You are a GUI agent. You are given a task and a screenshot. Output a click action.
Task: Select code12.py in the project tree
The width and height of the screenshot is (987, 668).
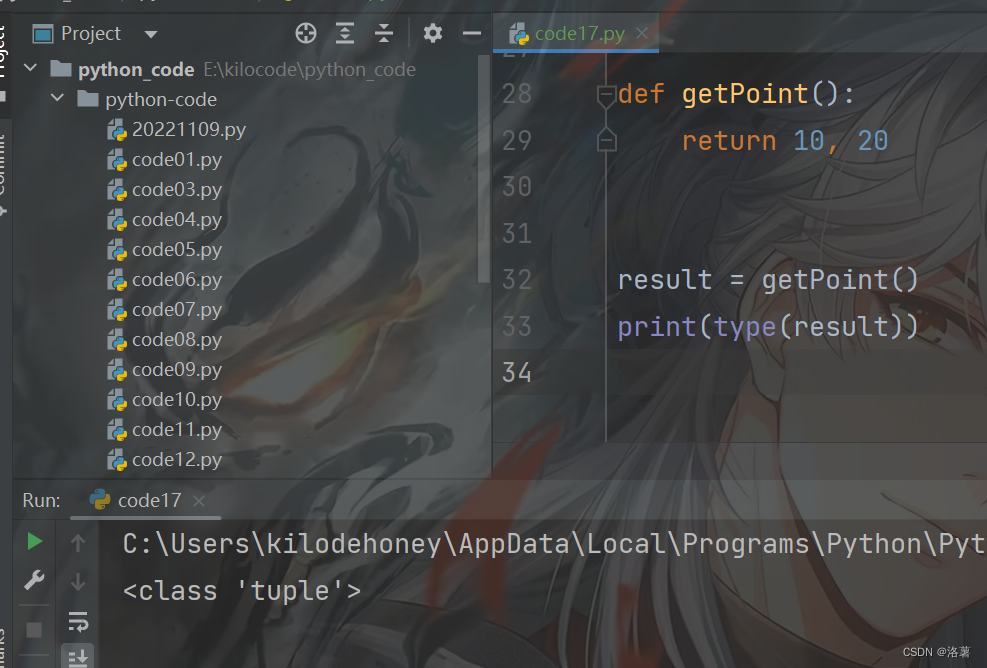[x=164, y=460]
